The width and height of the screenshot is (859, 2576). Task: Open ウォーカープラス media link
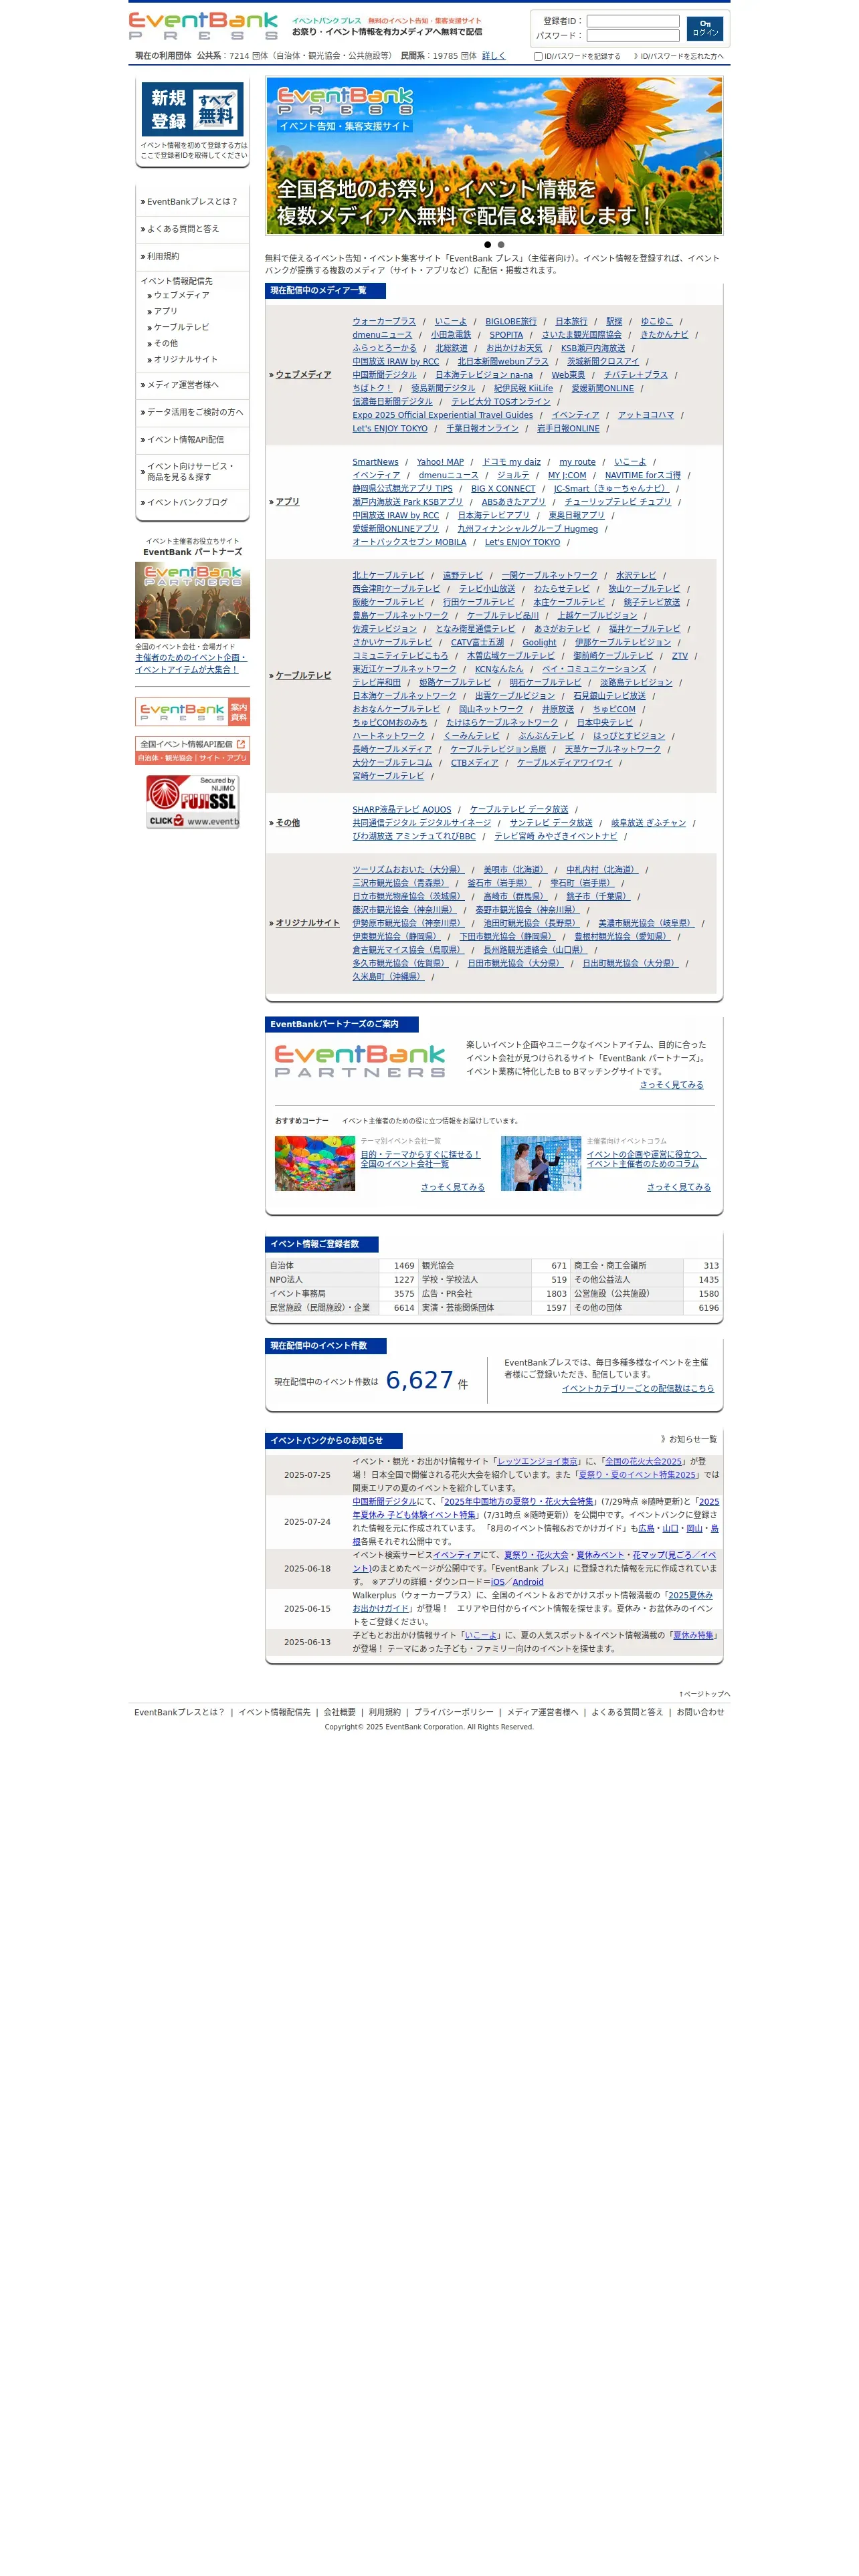tap(384, 322)
